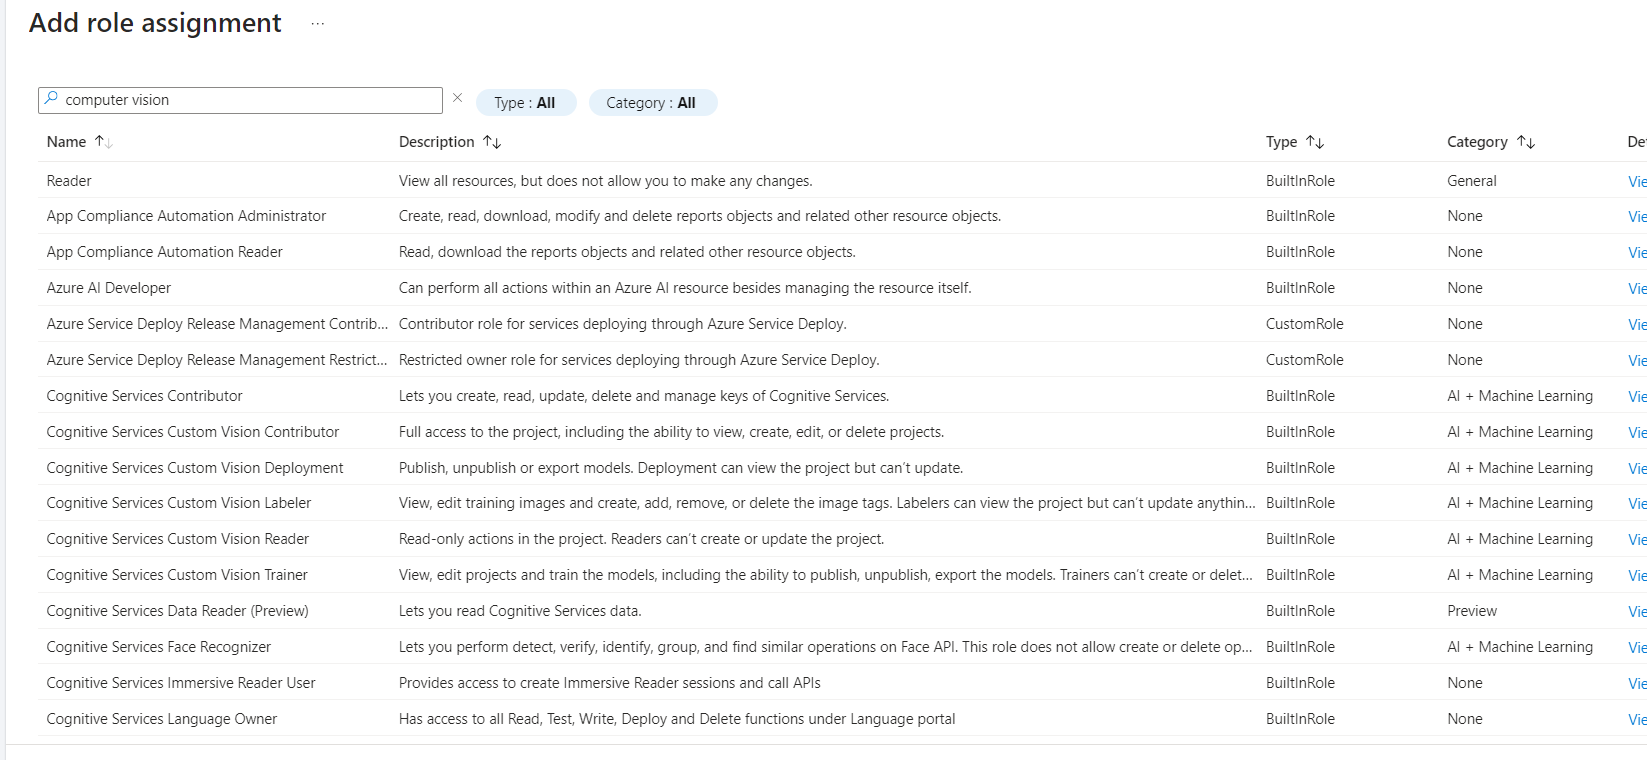1647x760 pixels.
Task: Select Cognitive Services Custom Vision Trainer role
Action: pos(842,575)
